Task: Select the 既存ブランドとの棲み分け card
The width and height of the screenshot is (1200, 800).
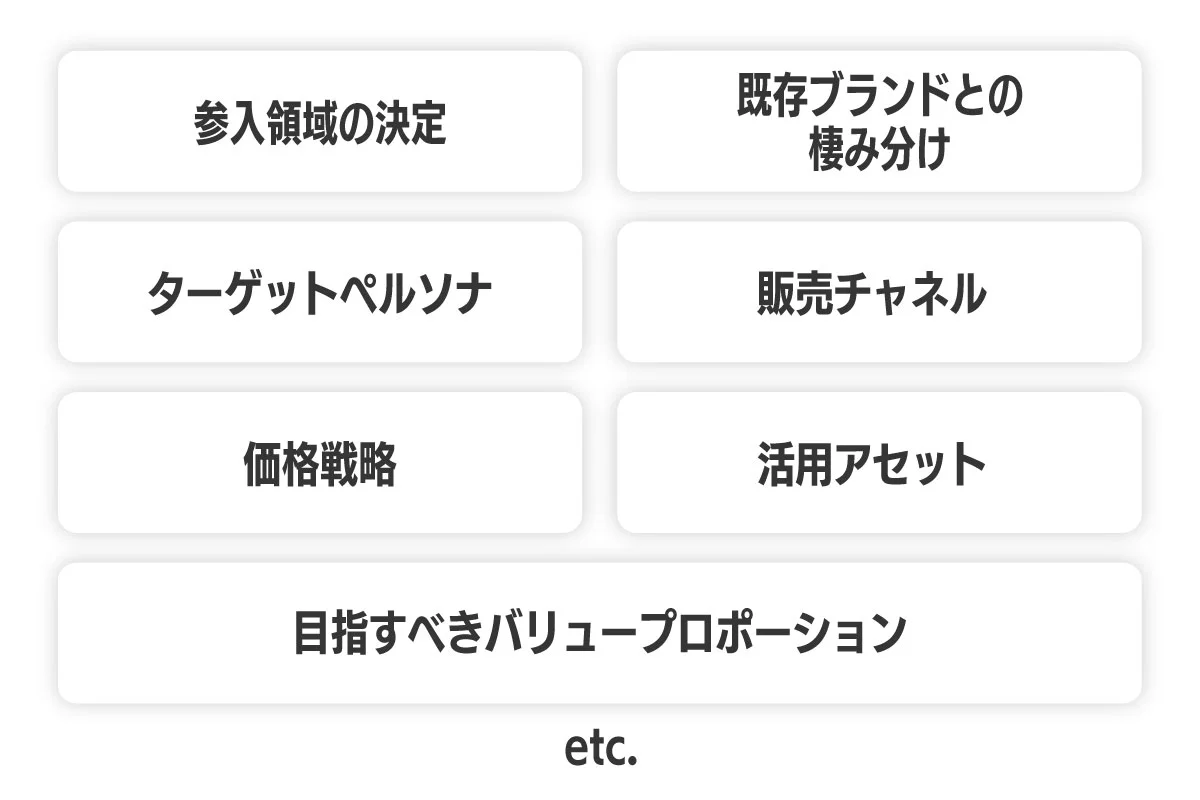Action: click(x=879, y=121)
